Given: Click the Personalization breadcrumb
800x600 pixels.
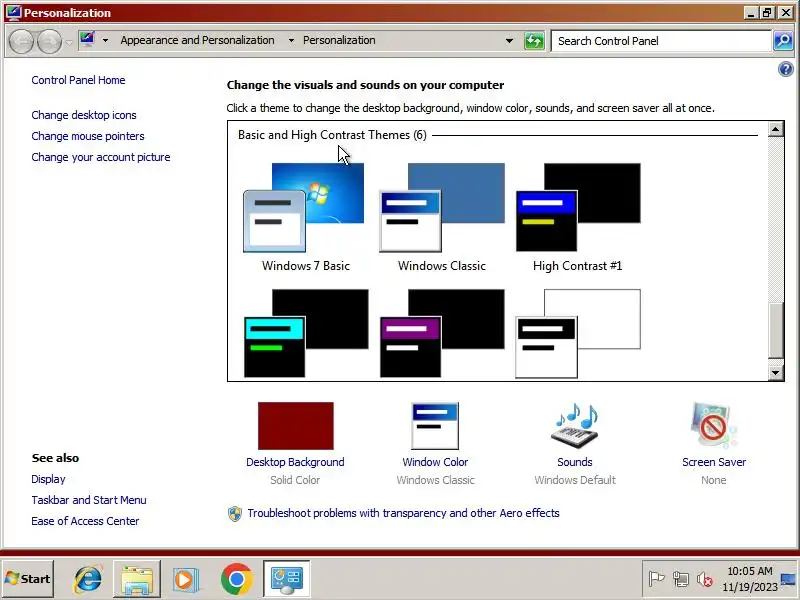Looking at the screenshot, I should (x=339, y=40).
